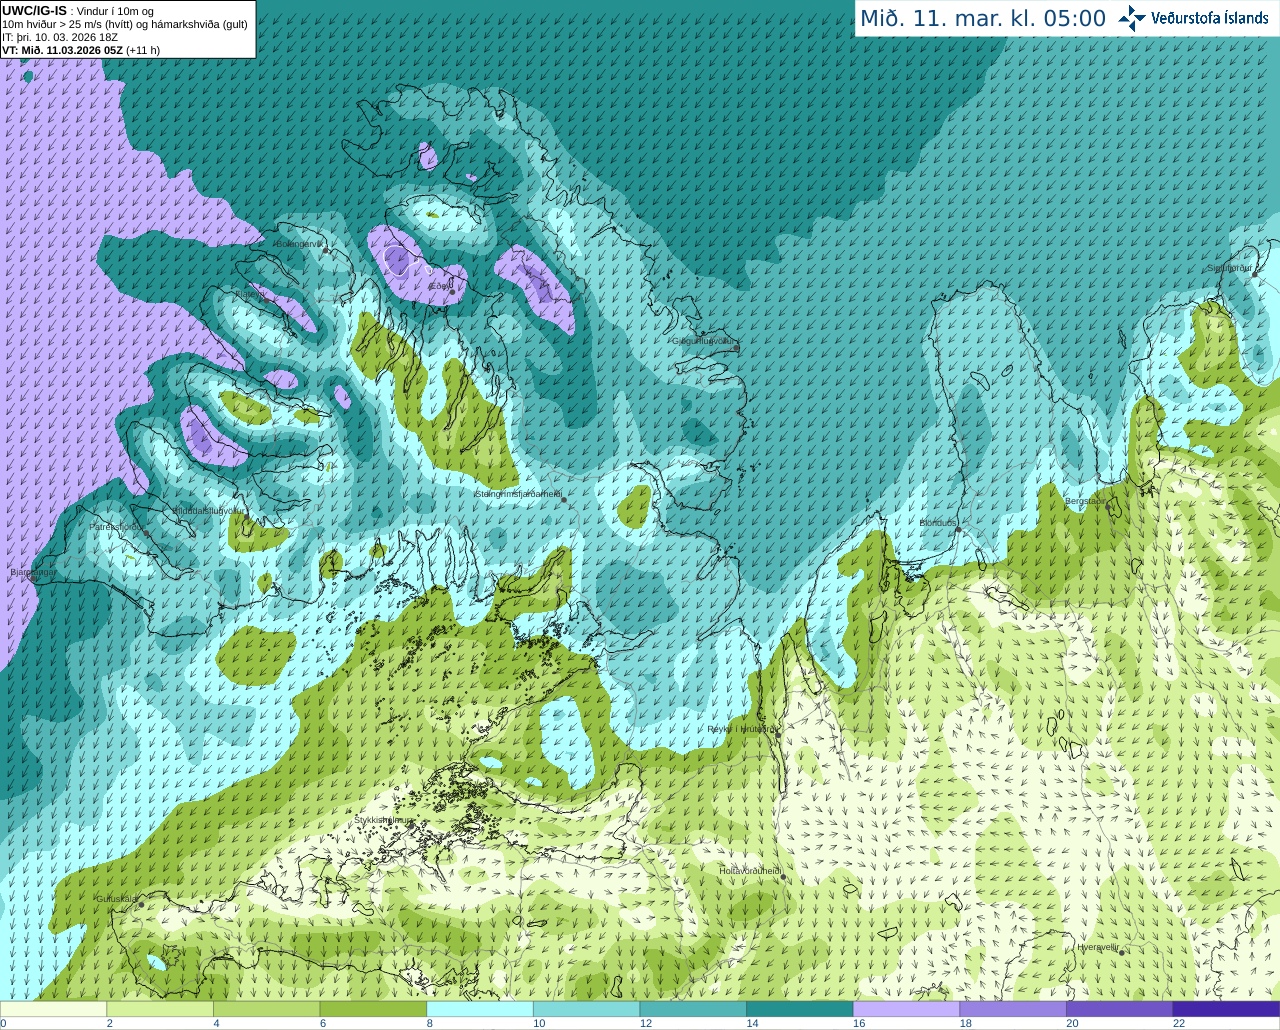This screenshot has height=1030, width=1280.
Task: Select the 20–22 m/s violet legend swatch
Action: (x=1120, y=1009)
